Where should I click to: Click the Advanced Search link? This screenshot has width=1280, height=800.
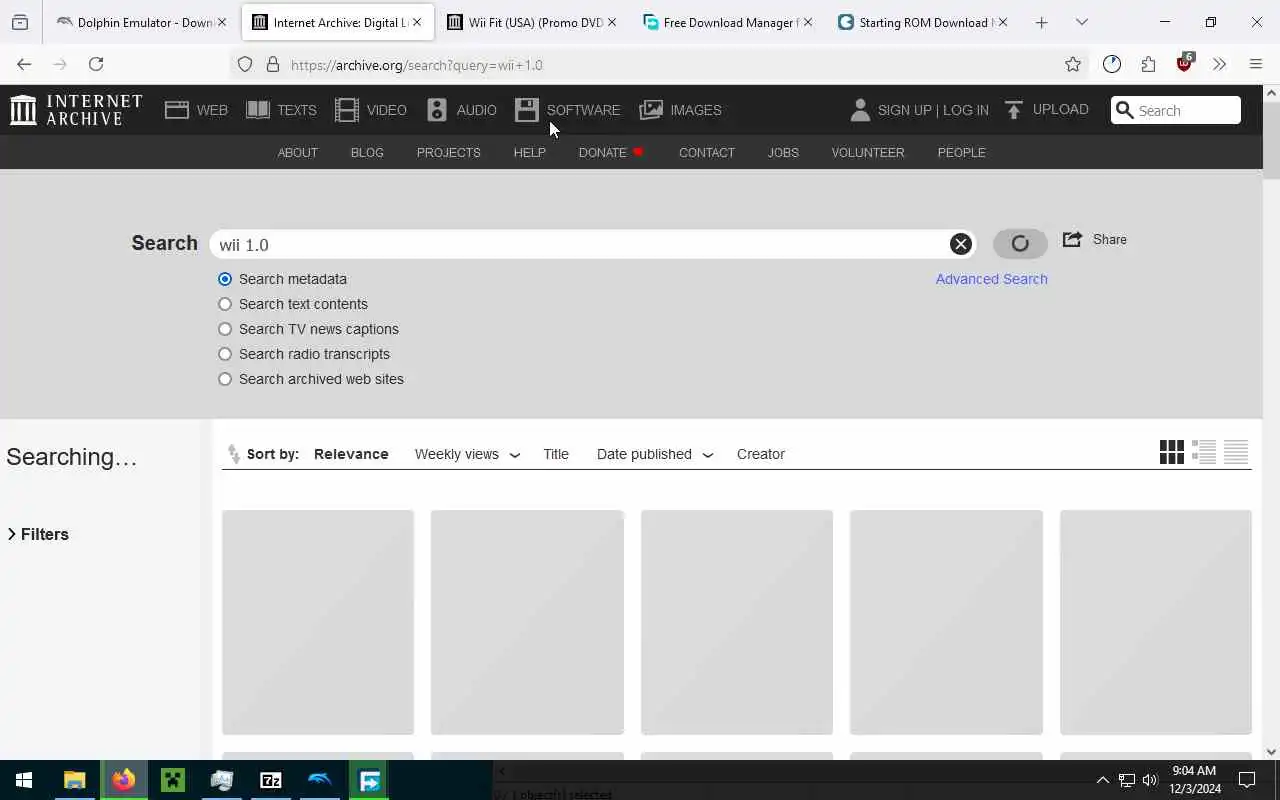click(992, 279)
